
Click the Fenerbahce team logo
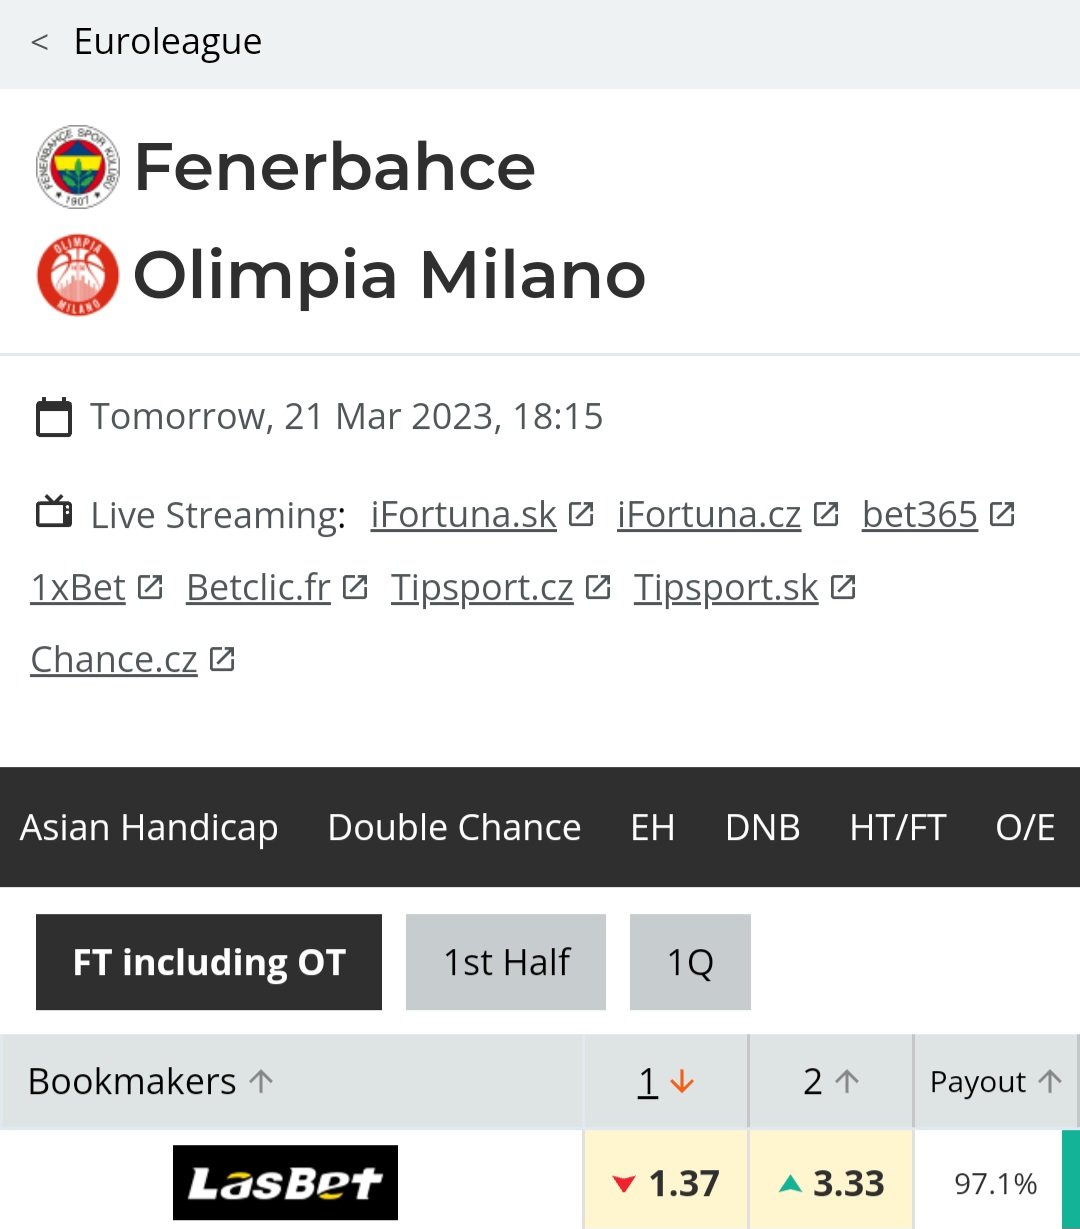click(x=77, y=167)
